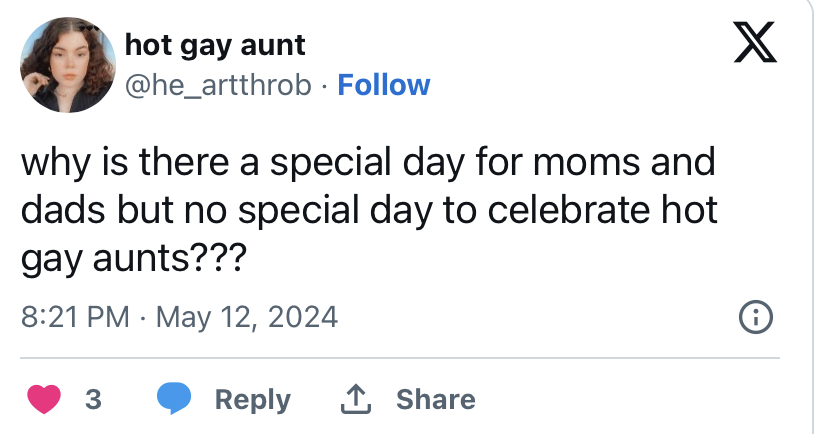
Task: Click the share upload arrow icon
Action: [356, 399]
